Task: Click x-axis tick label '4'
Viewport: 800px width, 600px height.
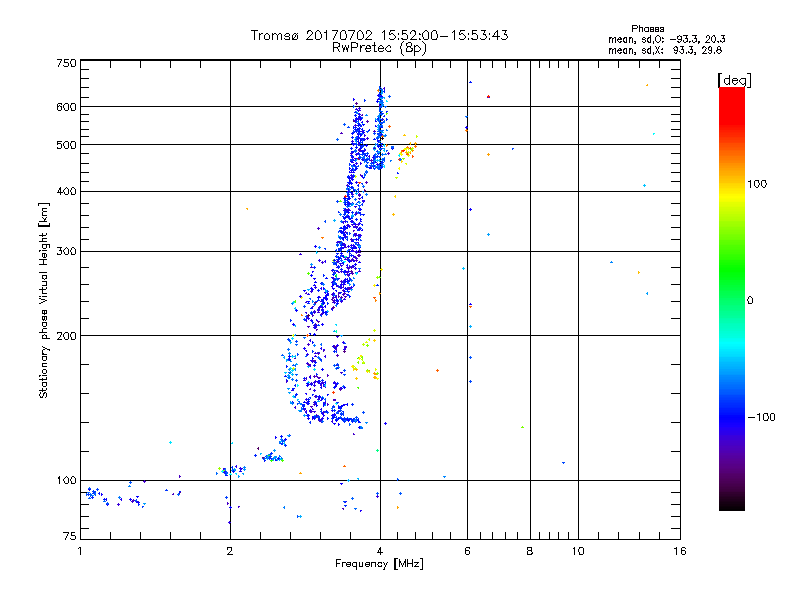Action: [380, 551]
